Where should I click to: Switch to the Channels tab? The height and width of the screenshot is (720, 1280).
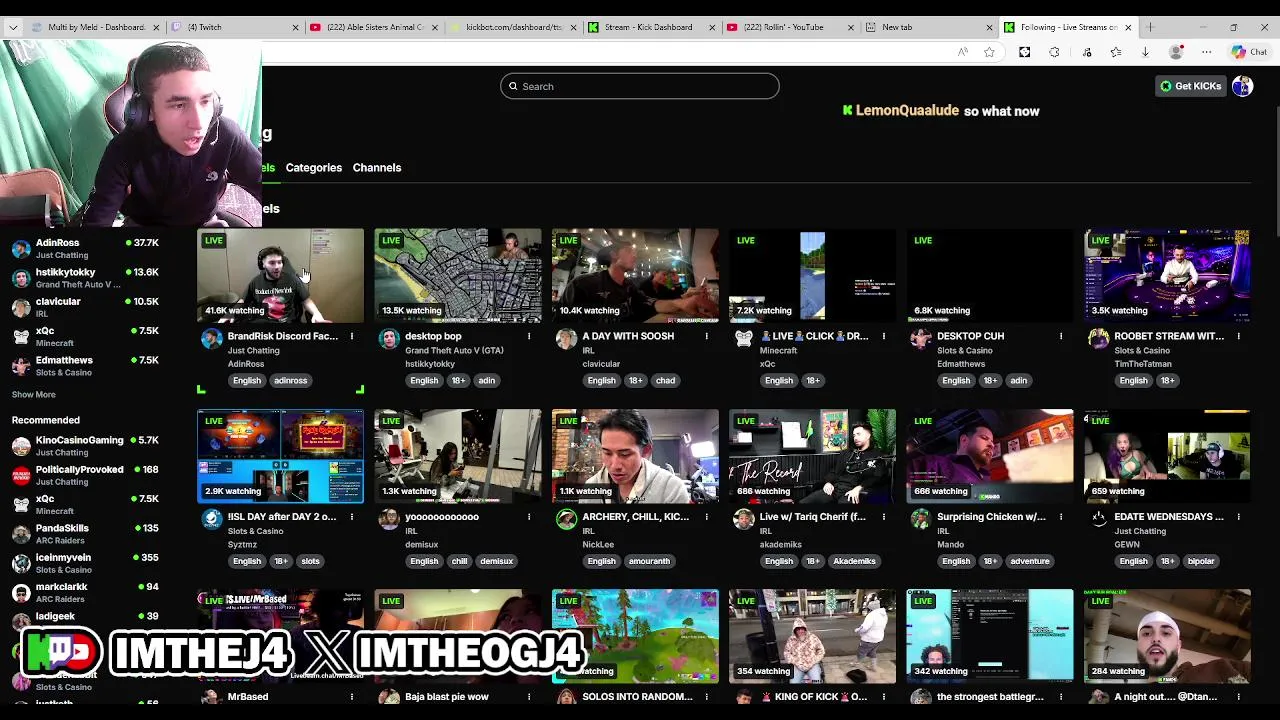click(377, 168)
